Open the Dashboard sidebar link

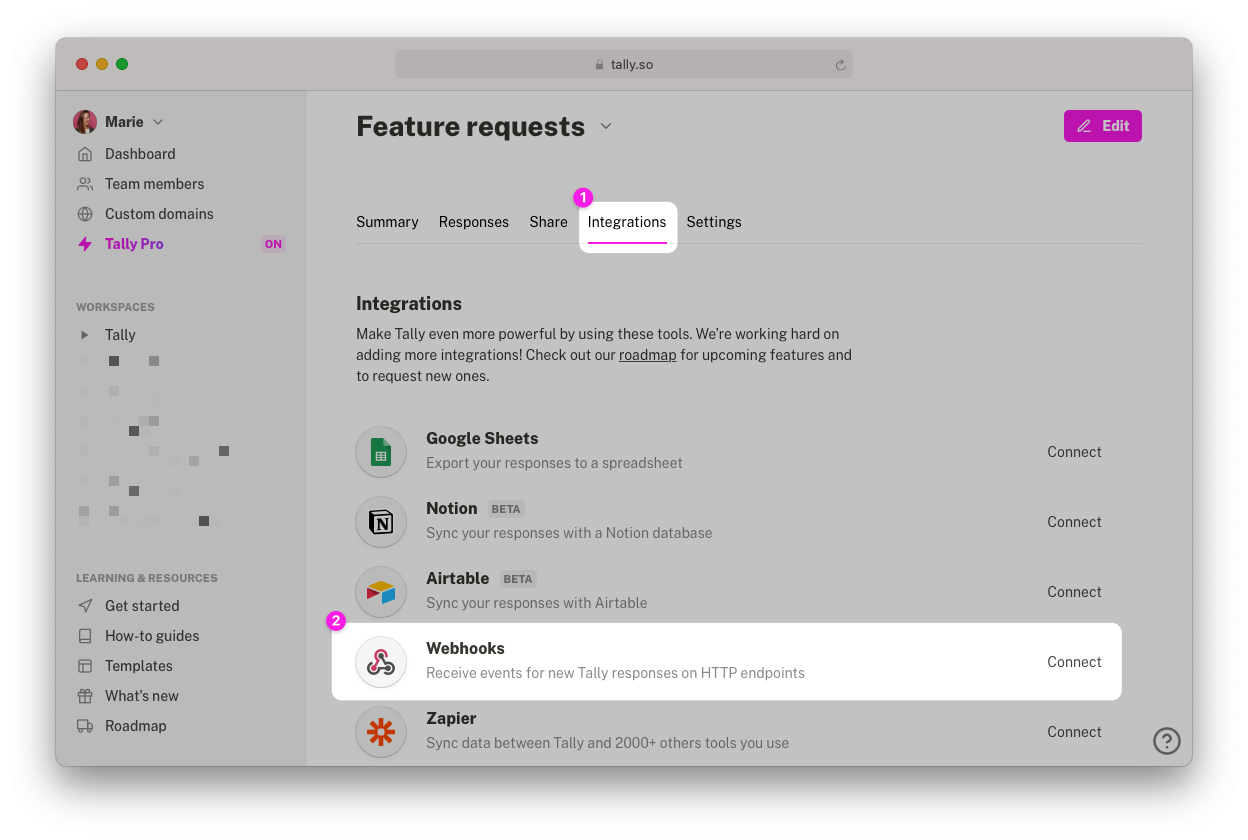coord(140,154)
